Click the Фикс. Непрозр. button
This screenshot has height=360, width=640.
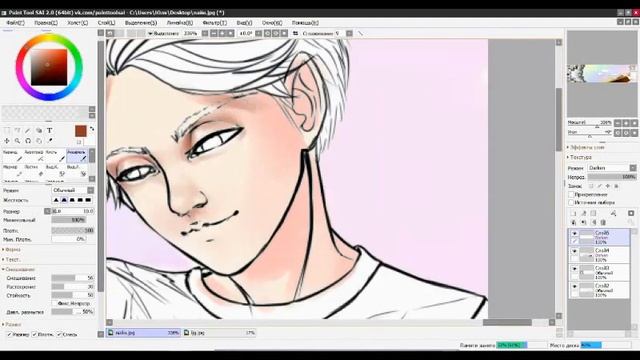click(74, 304)
